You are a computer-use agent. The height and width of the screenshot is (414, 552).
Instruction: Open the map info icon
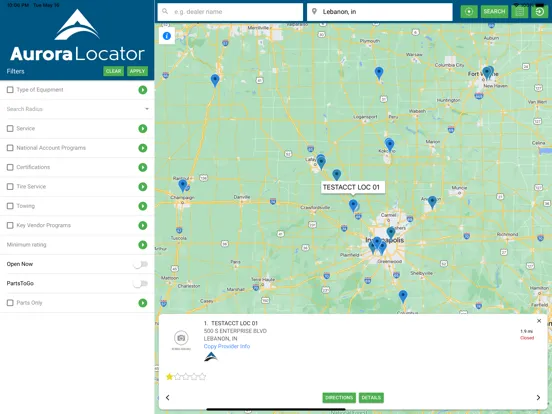tap(167, 36)
